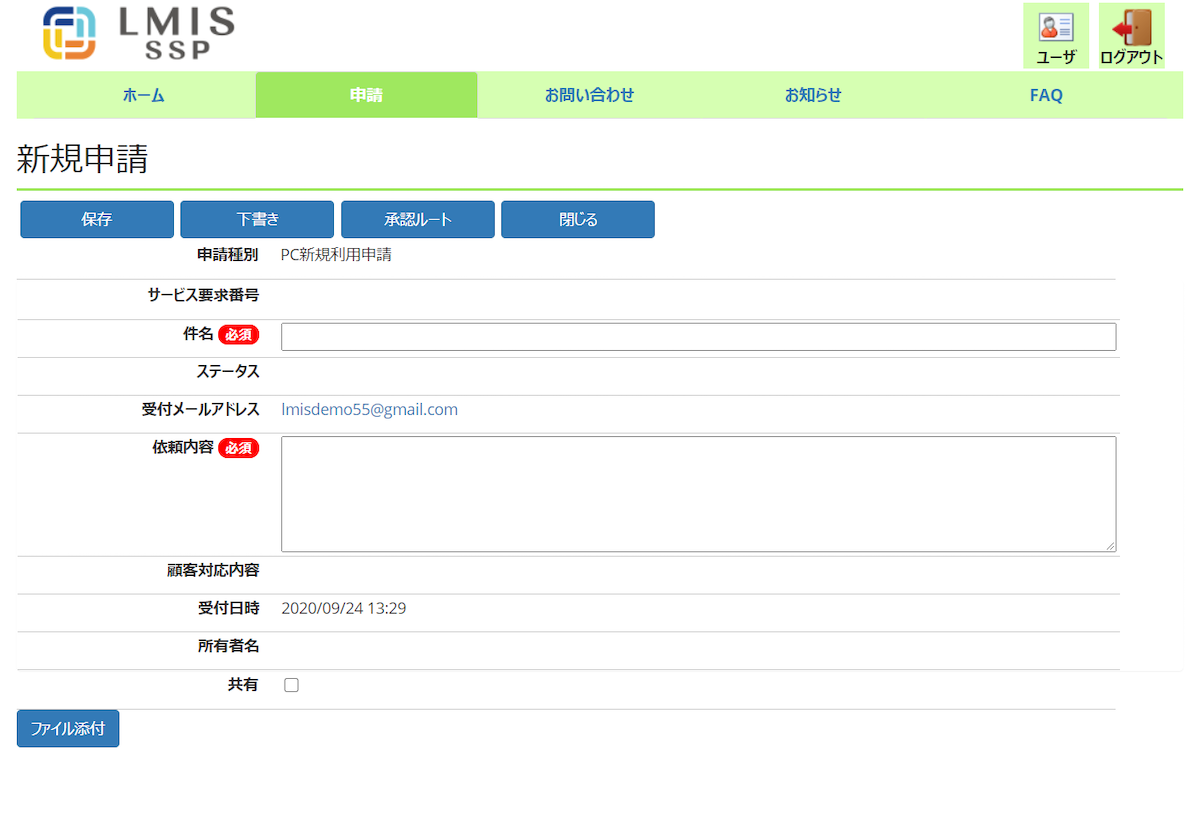Click the 2020/09/24 13:29 date value

click(343, 608)
